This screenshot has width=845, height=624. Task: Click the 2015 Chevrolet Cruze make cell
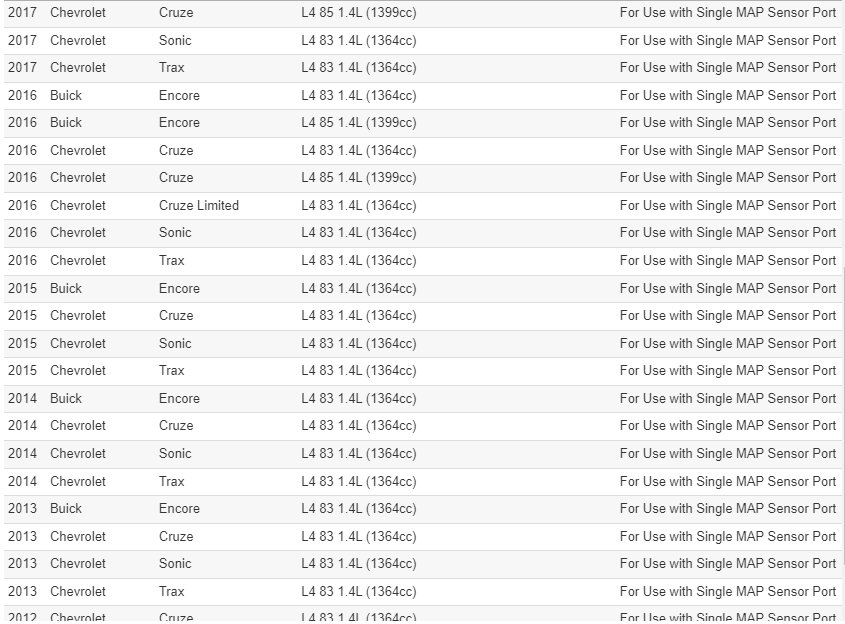click(x=78, y=315)
